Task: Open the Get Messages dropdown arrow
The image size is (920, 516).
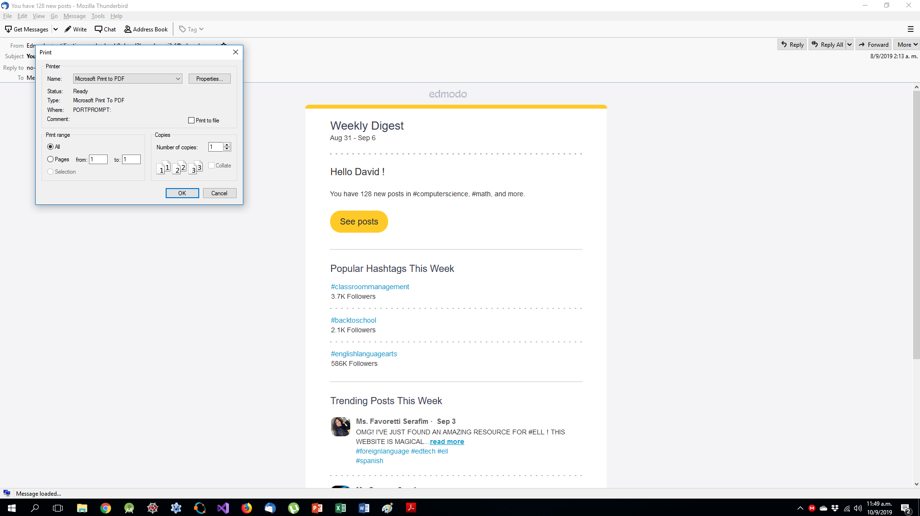Action: [55, 29]
